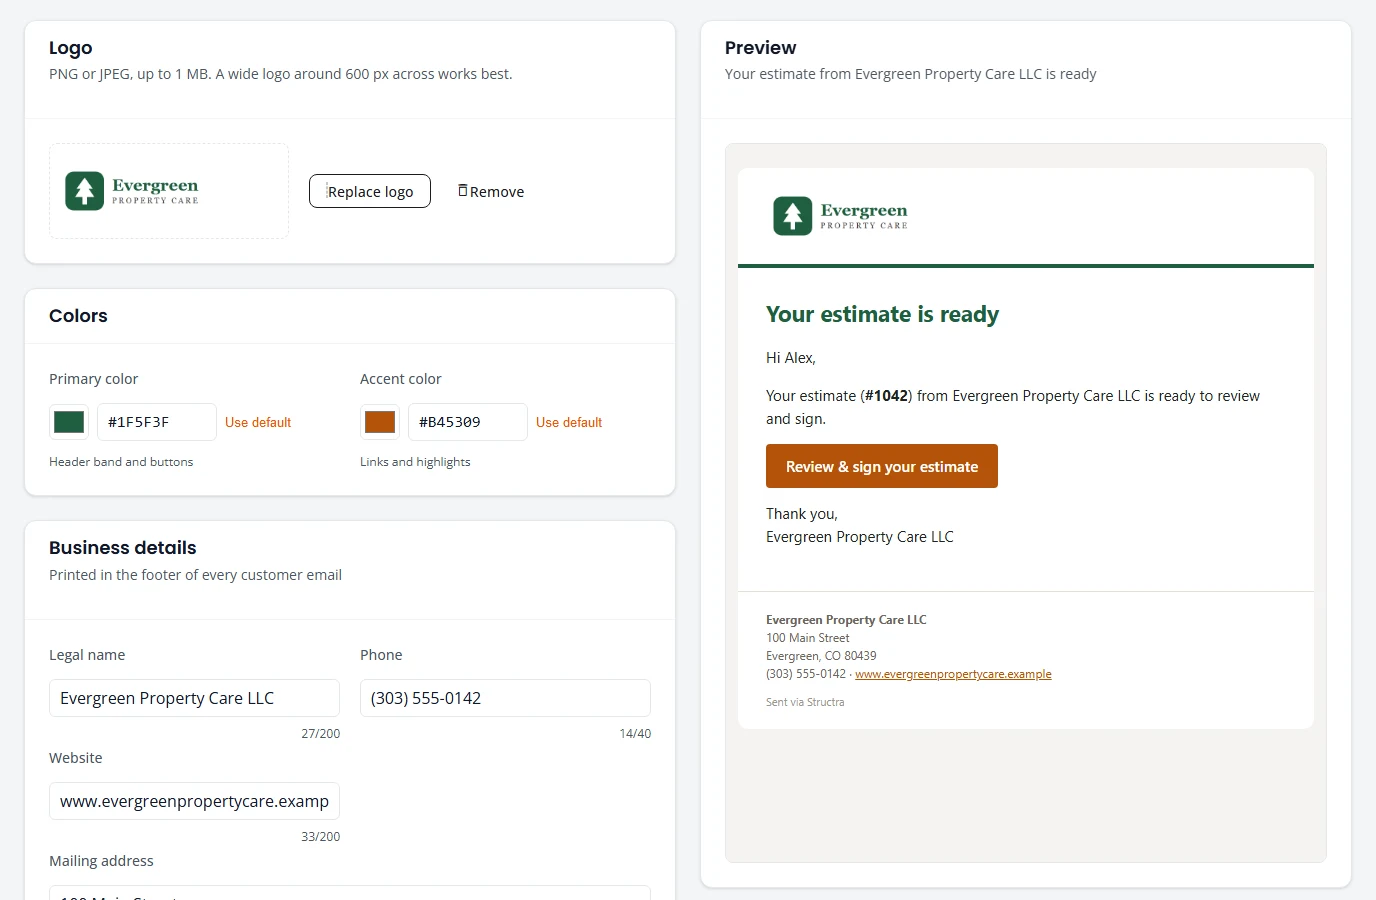The image size is (1376, 900).
Task: Click the 'Your estimate is ready' heading
Action: pyautogui.click(x=882, y=314)
